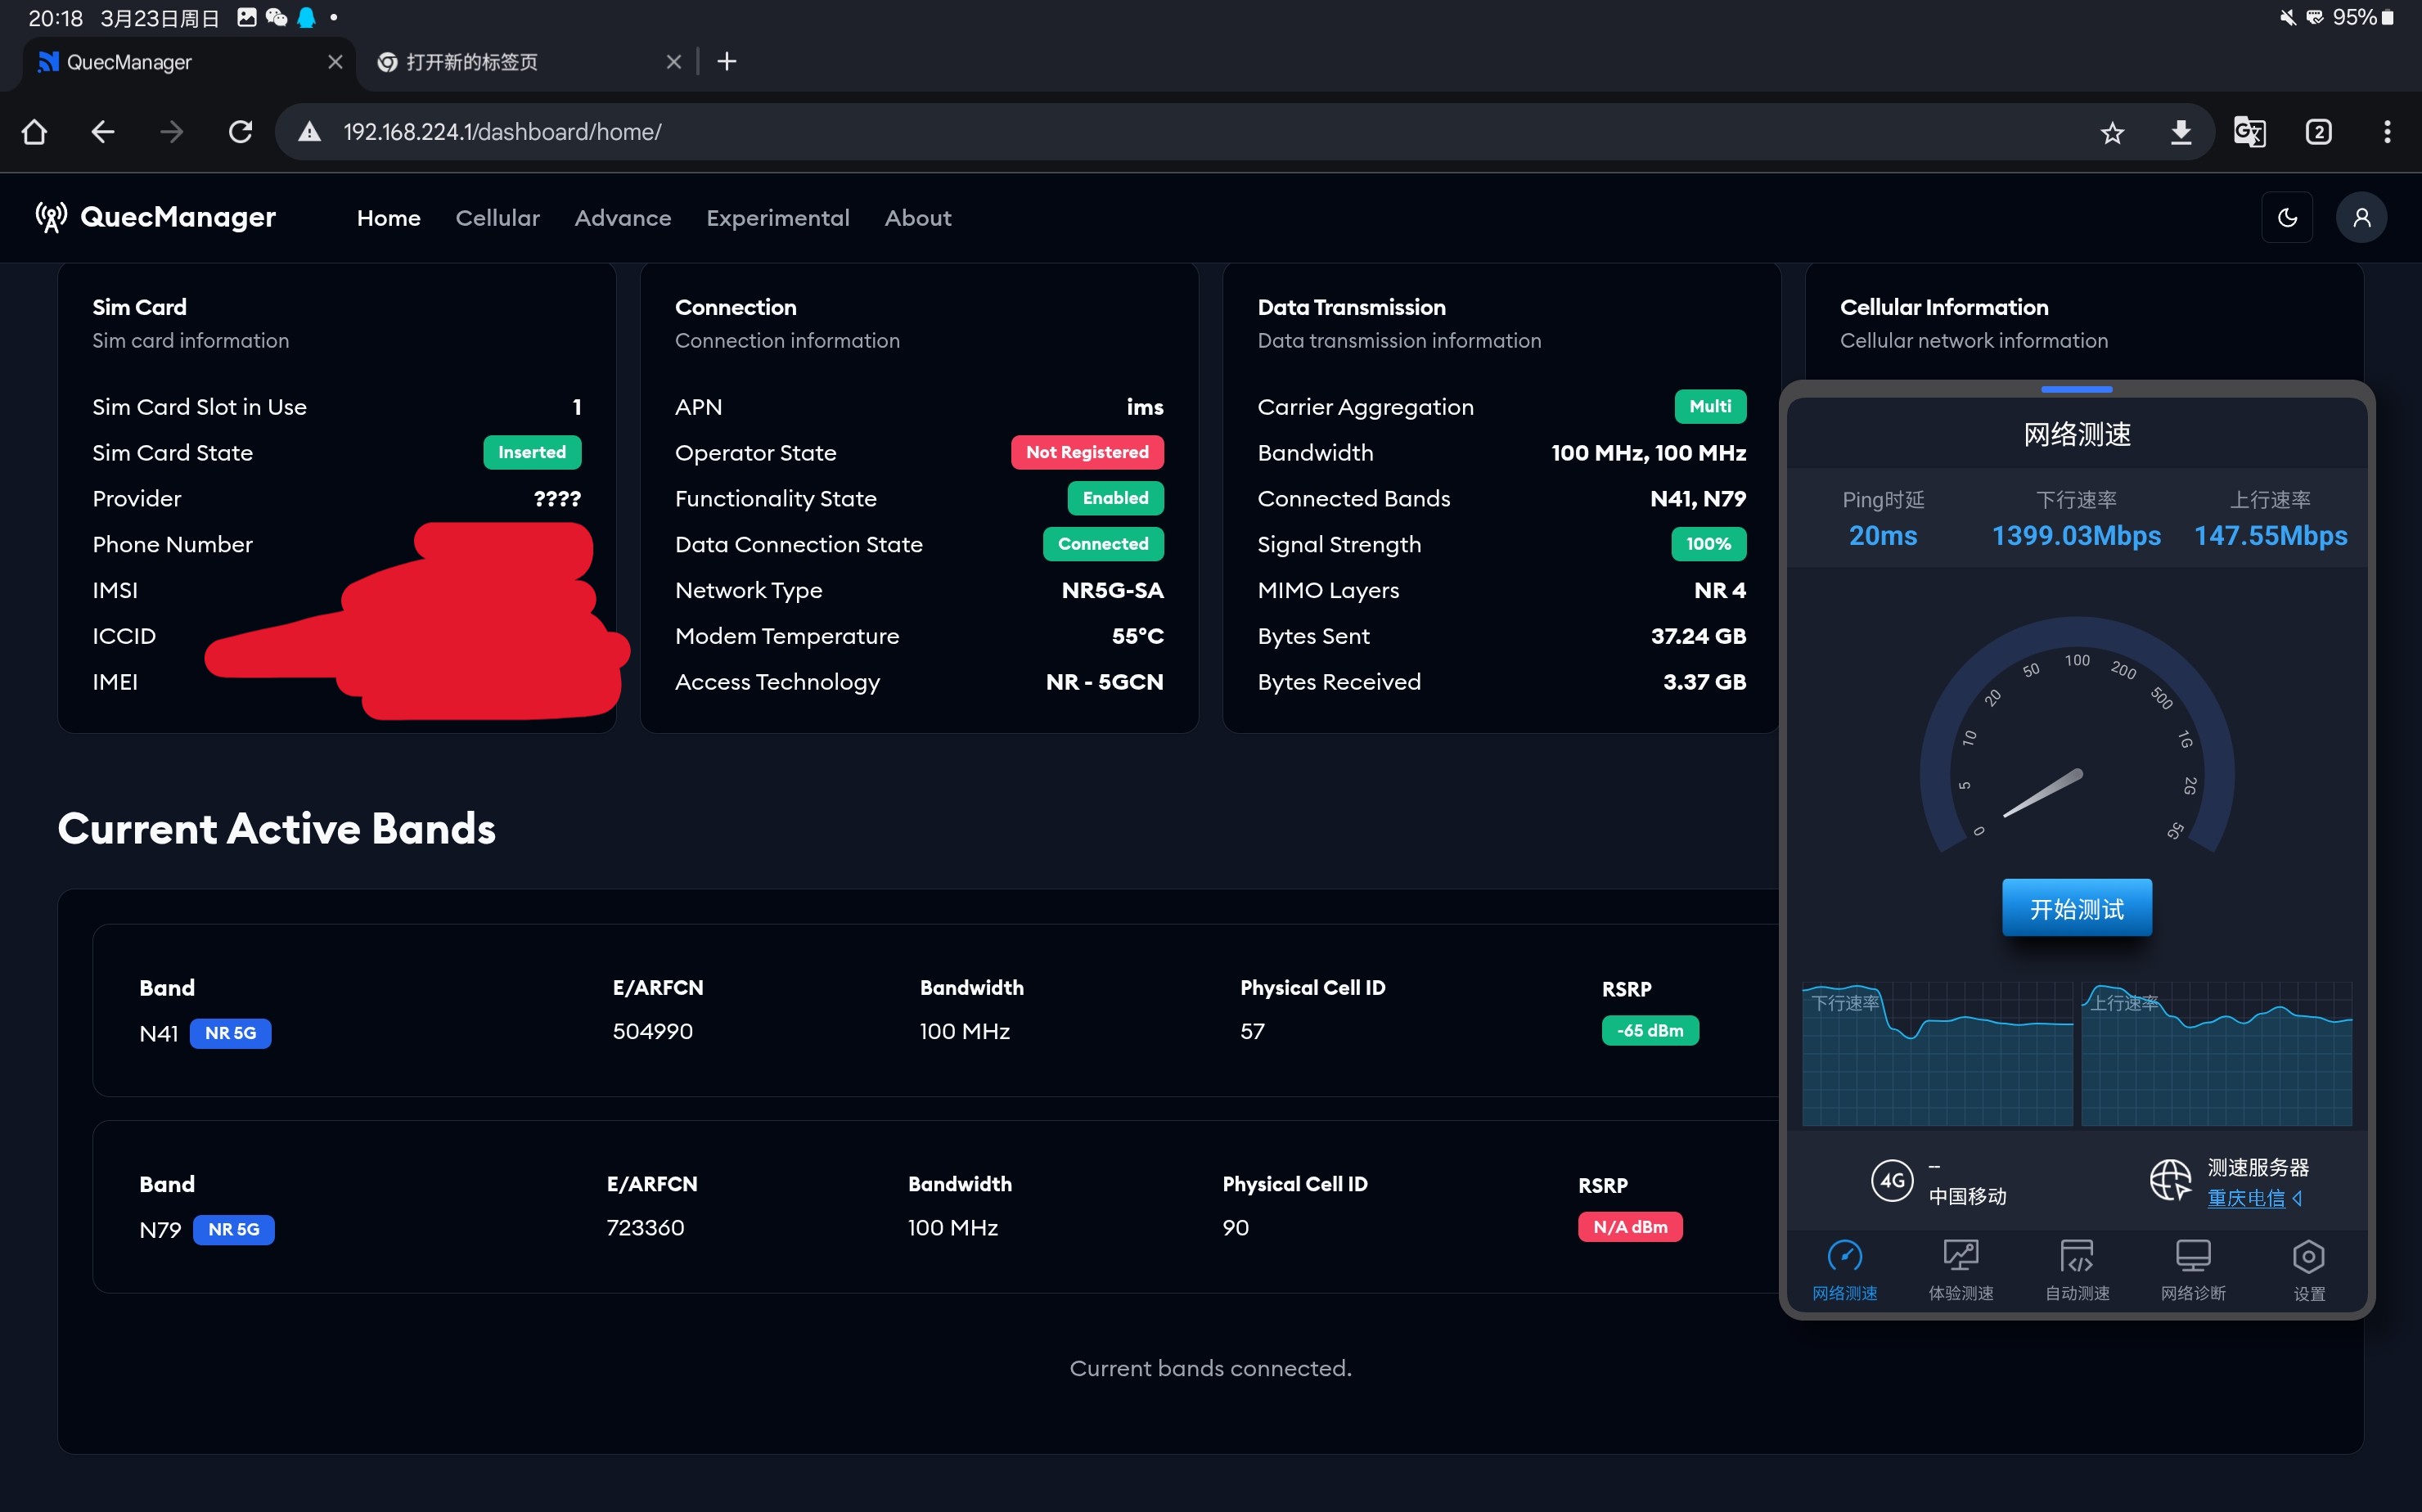Click the 开始测试 start test button
The width and height of the screenshot is (2422, 1512).
coord(2077,908)
